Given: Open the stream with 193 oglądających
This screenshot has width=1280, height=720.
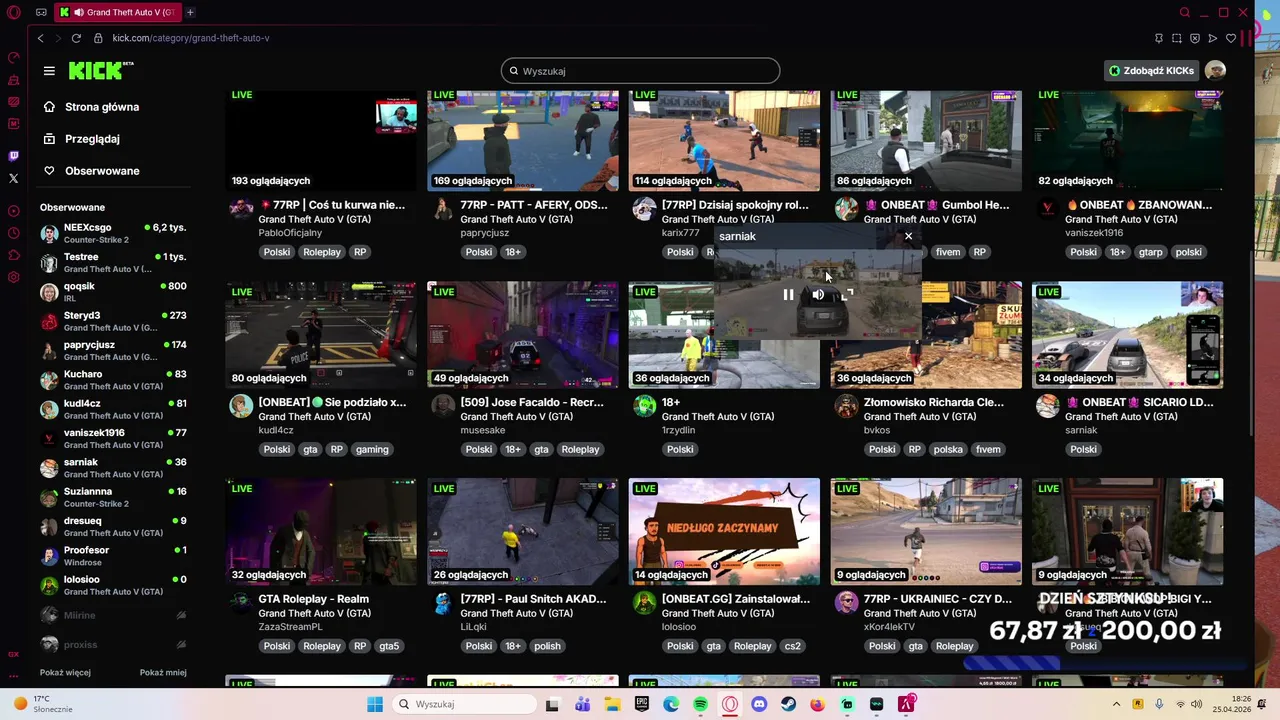Looking at the screenshot, I should coord(321,141).
